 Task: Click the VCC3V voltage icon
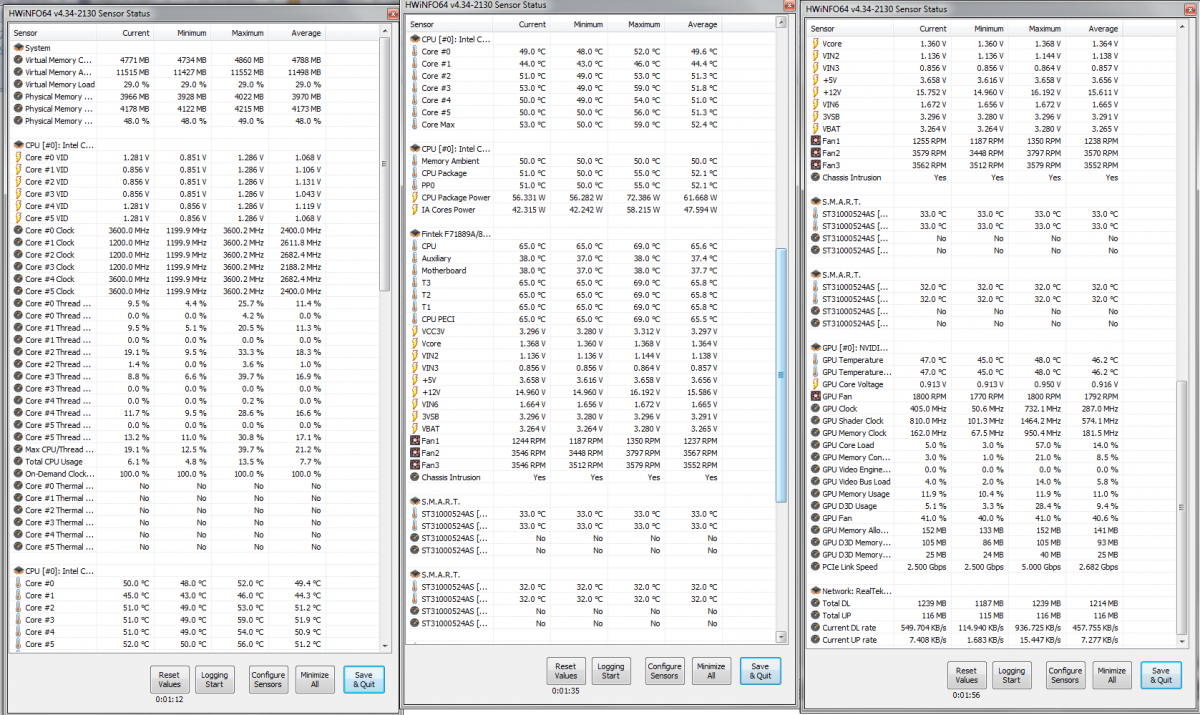pyautogui.click(x=415, y=331)
